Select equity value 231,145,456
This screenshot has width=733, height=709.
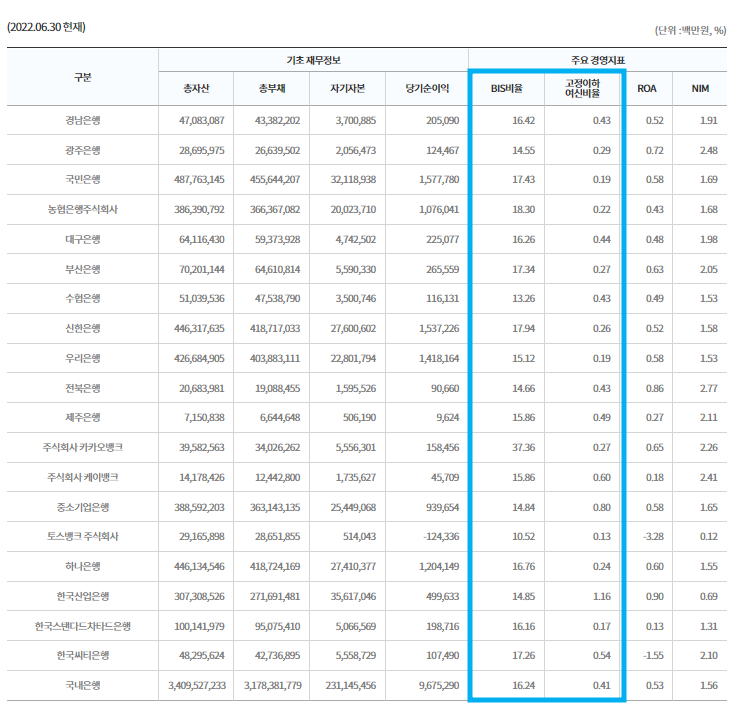coord(351,686)
